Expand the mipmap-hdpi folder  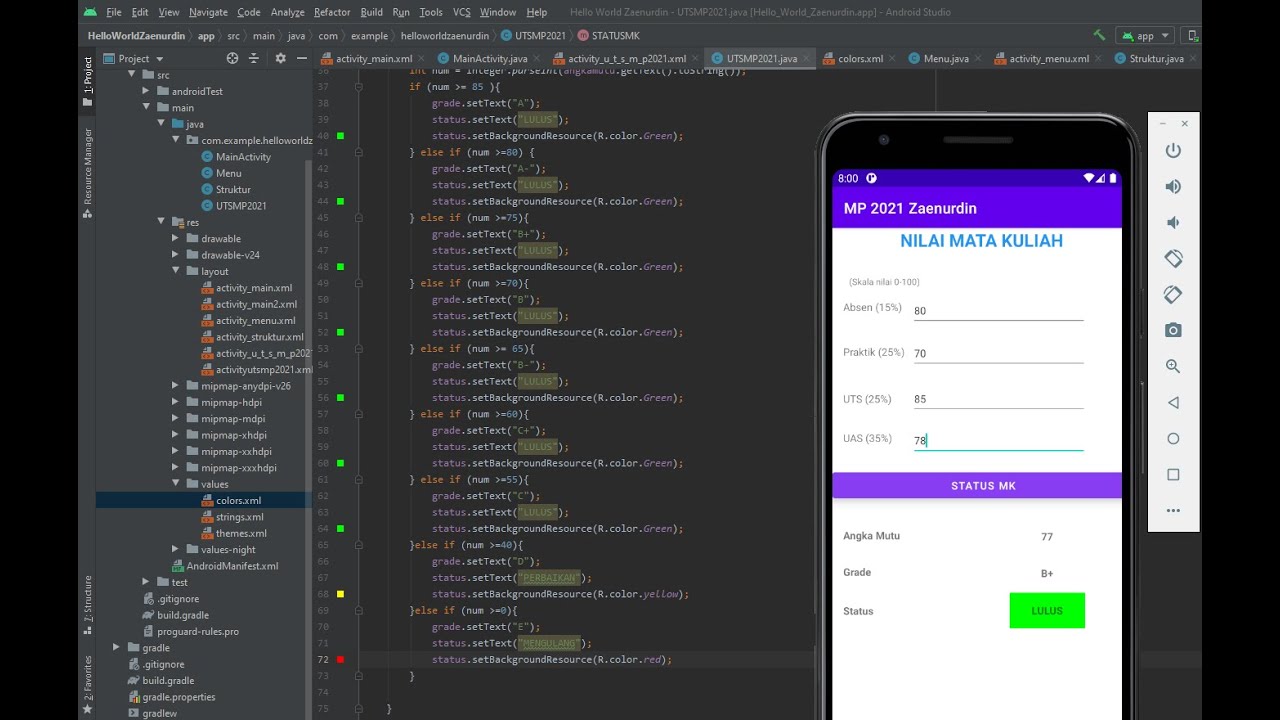pos(177,402)
